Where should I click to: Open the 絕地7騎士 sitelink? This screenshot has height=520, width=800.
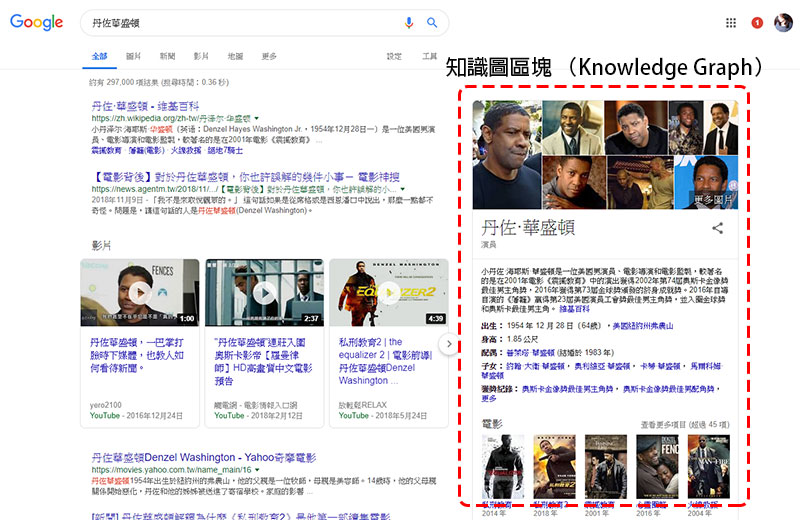(x=225, y=151)
